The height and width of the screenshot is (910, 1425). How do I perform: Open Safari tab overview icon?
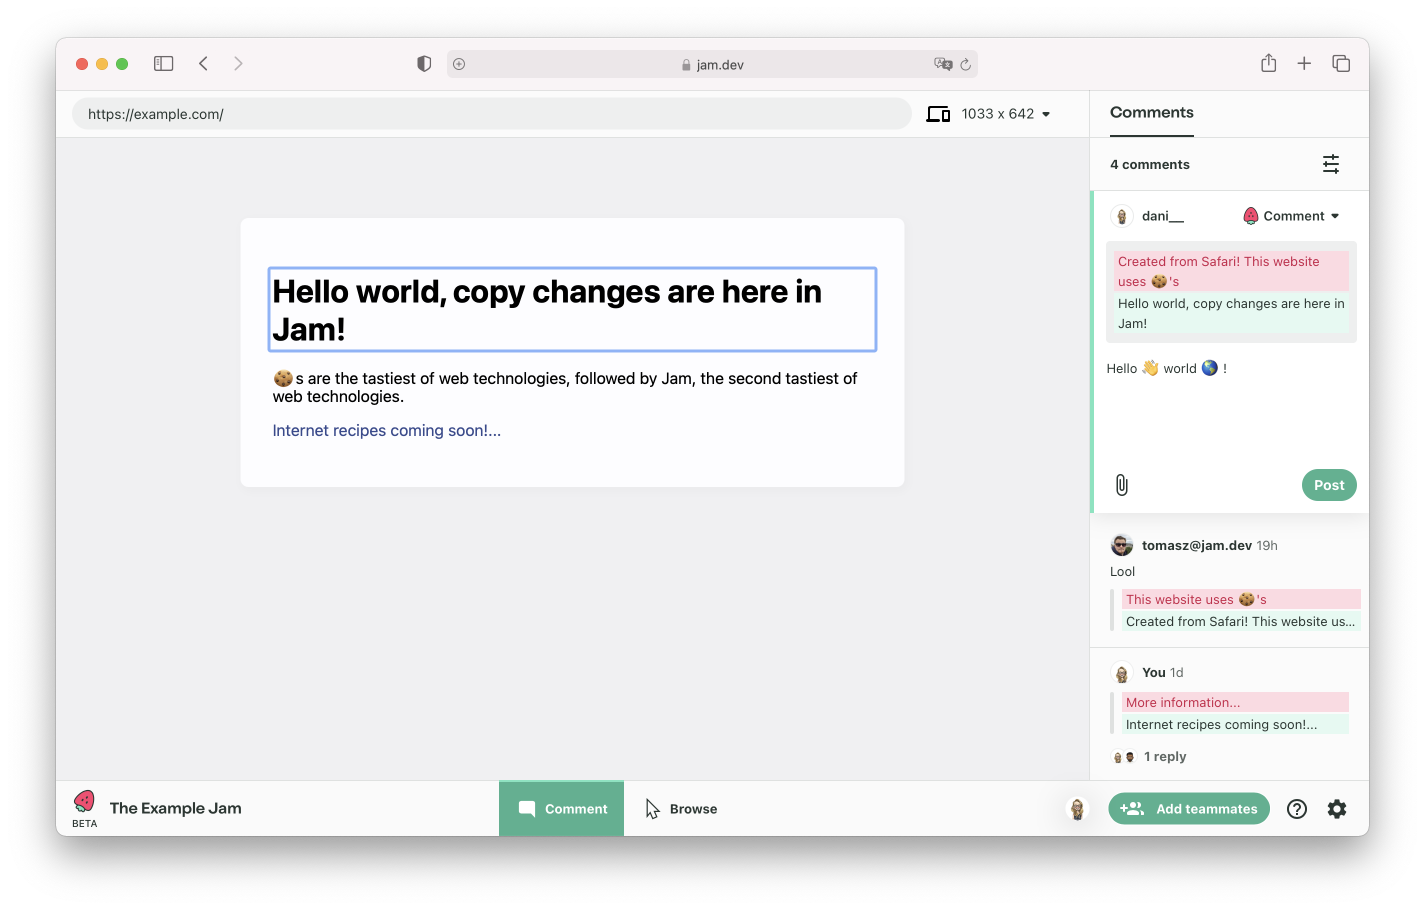pyautogui.click(x=1341, y=64)
